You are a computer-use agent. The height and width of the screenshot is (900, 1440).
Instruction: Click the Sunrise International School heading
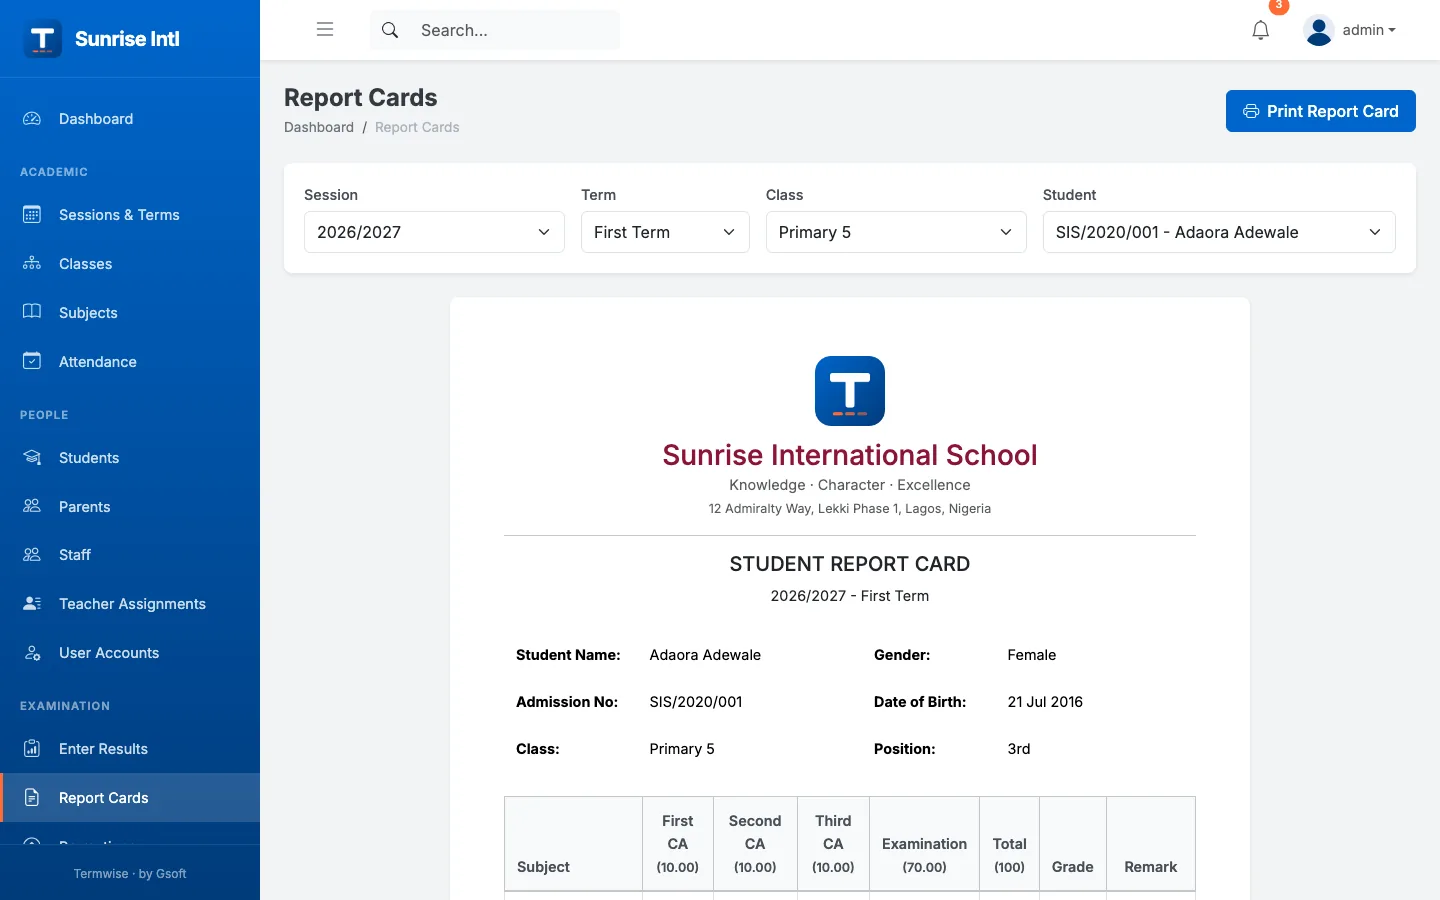click(850, 455)
